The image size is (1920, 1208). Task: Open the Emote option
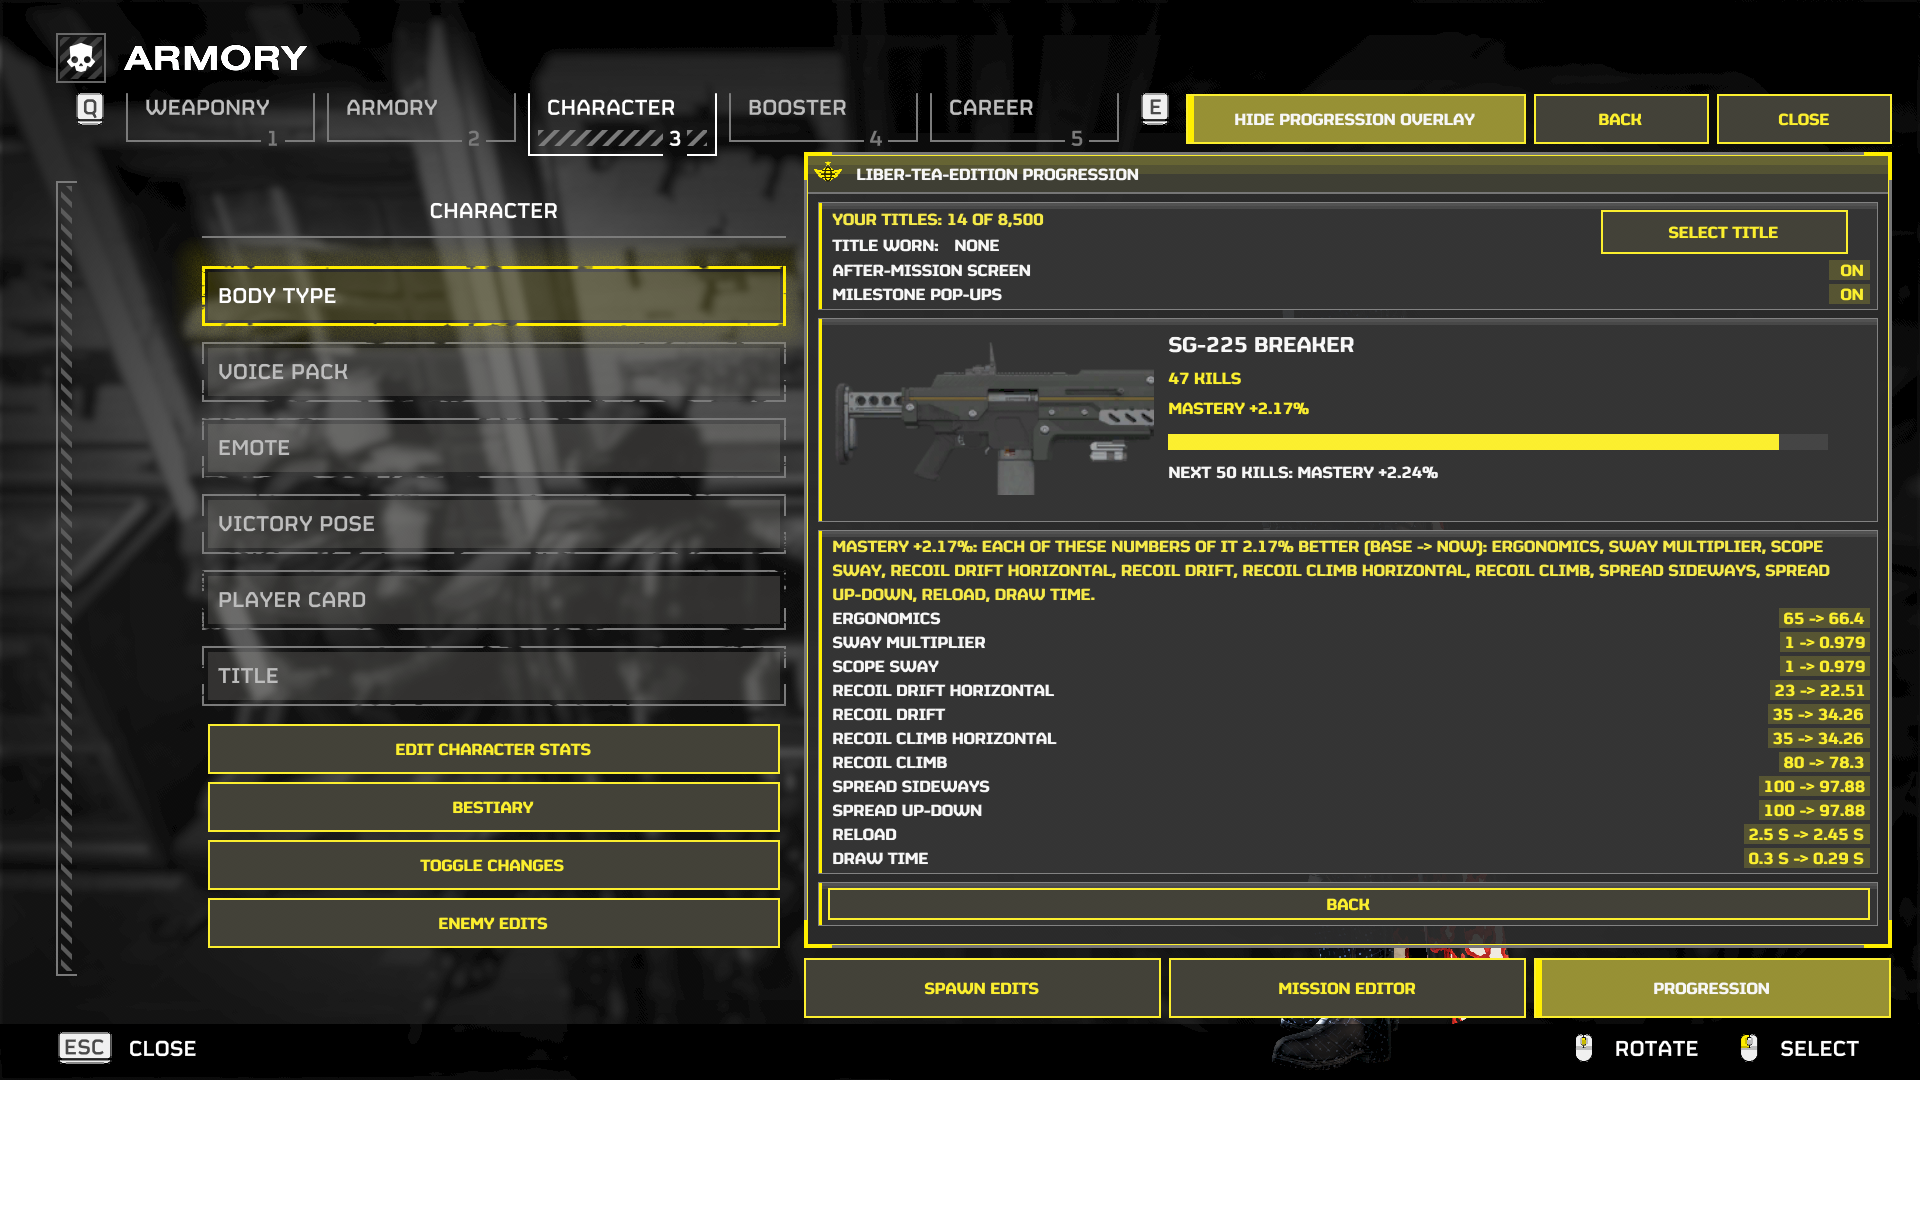494,448
